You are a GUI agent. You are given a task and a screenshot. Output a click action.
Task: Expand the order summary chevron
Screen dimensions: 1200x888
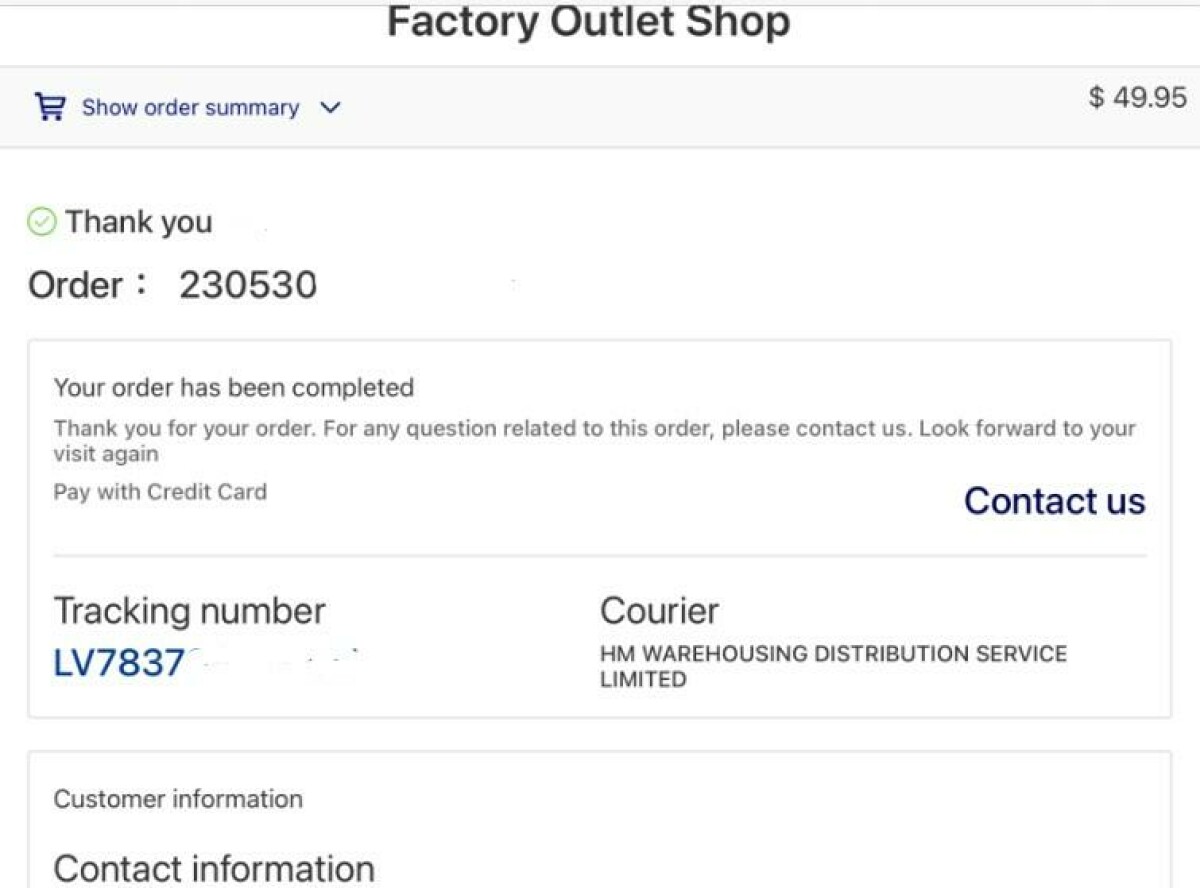(330, 108)
